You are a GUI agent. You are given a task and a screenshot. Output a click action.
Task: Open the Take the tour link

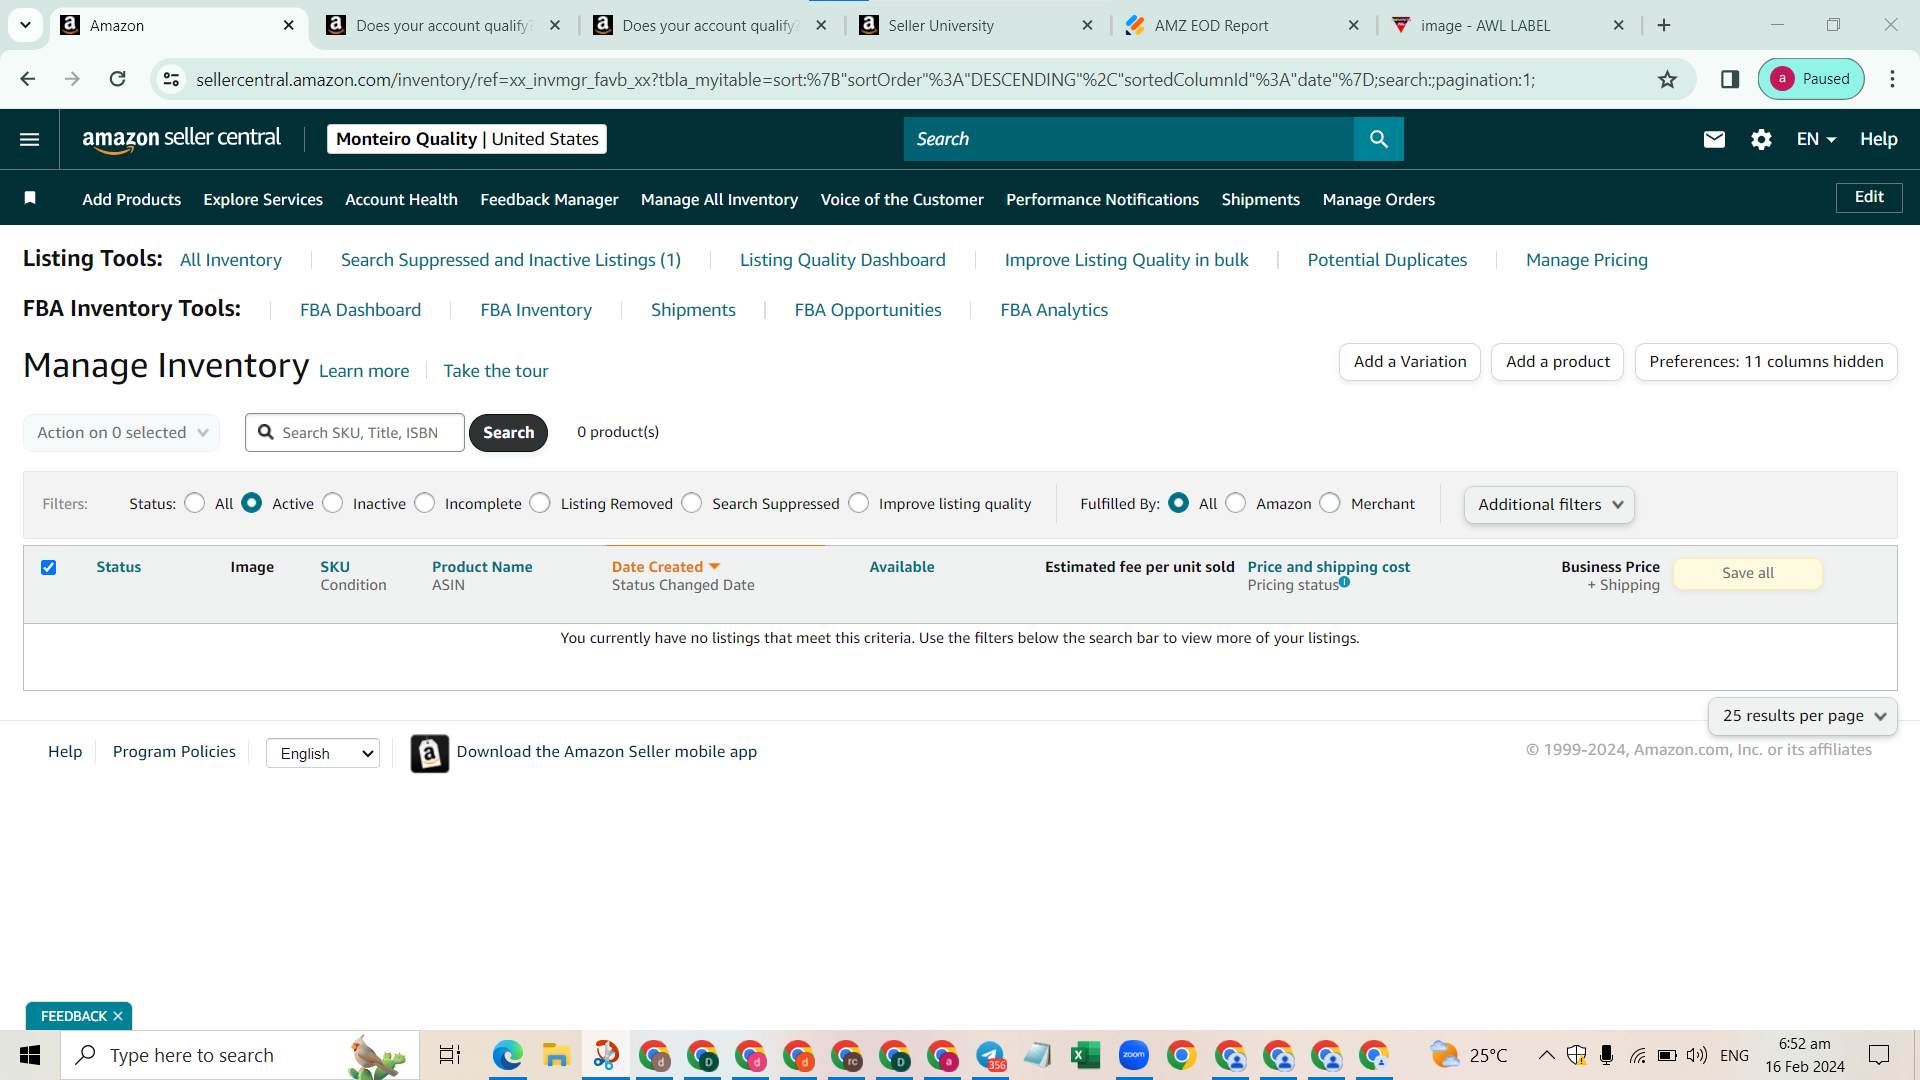[x=496, y=371]
